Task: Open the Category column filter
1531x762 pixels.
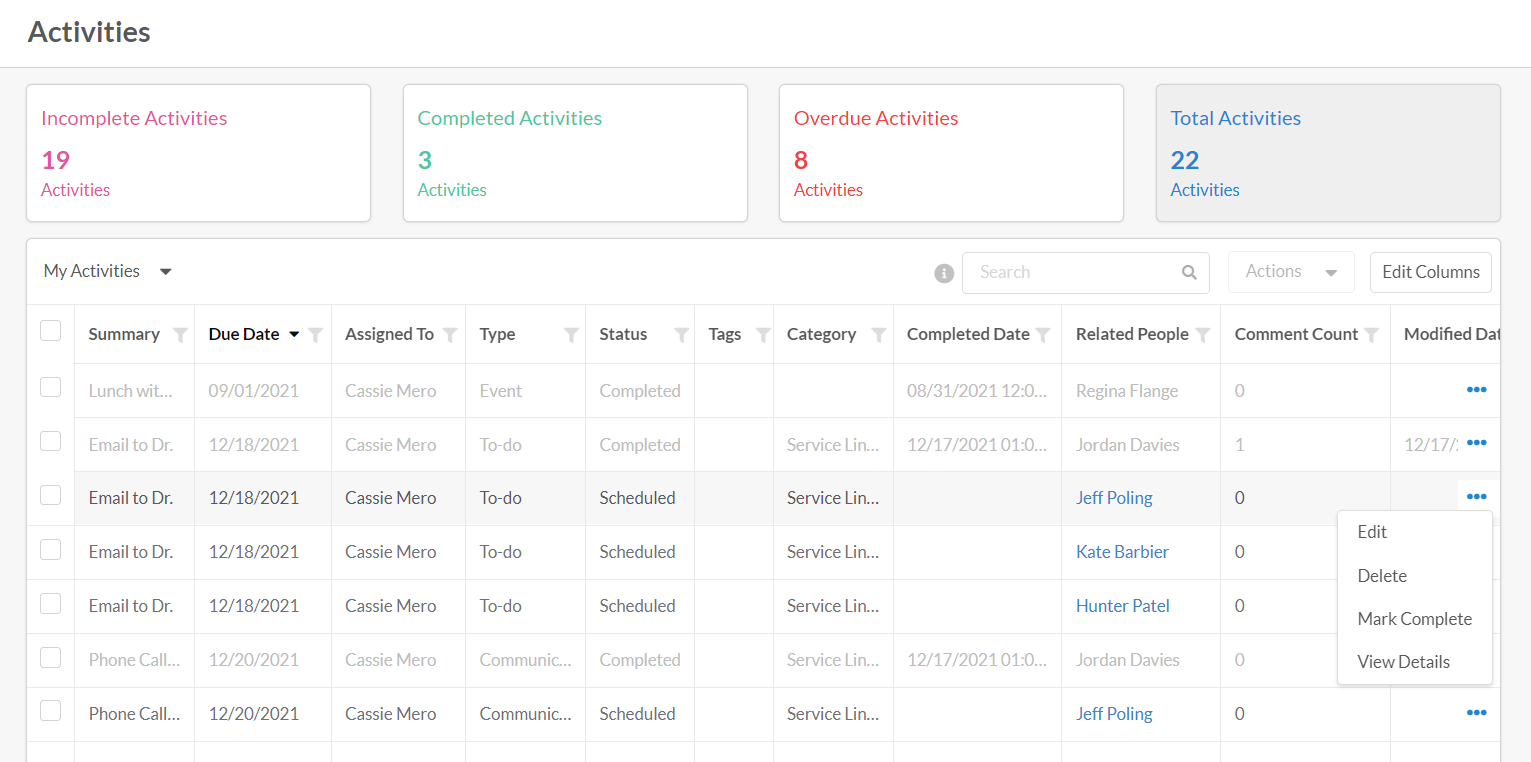Action: 879,335
